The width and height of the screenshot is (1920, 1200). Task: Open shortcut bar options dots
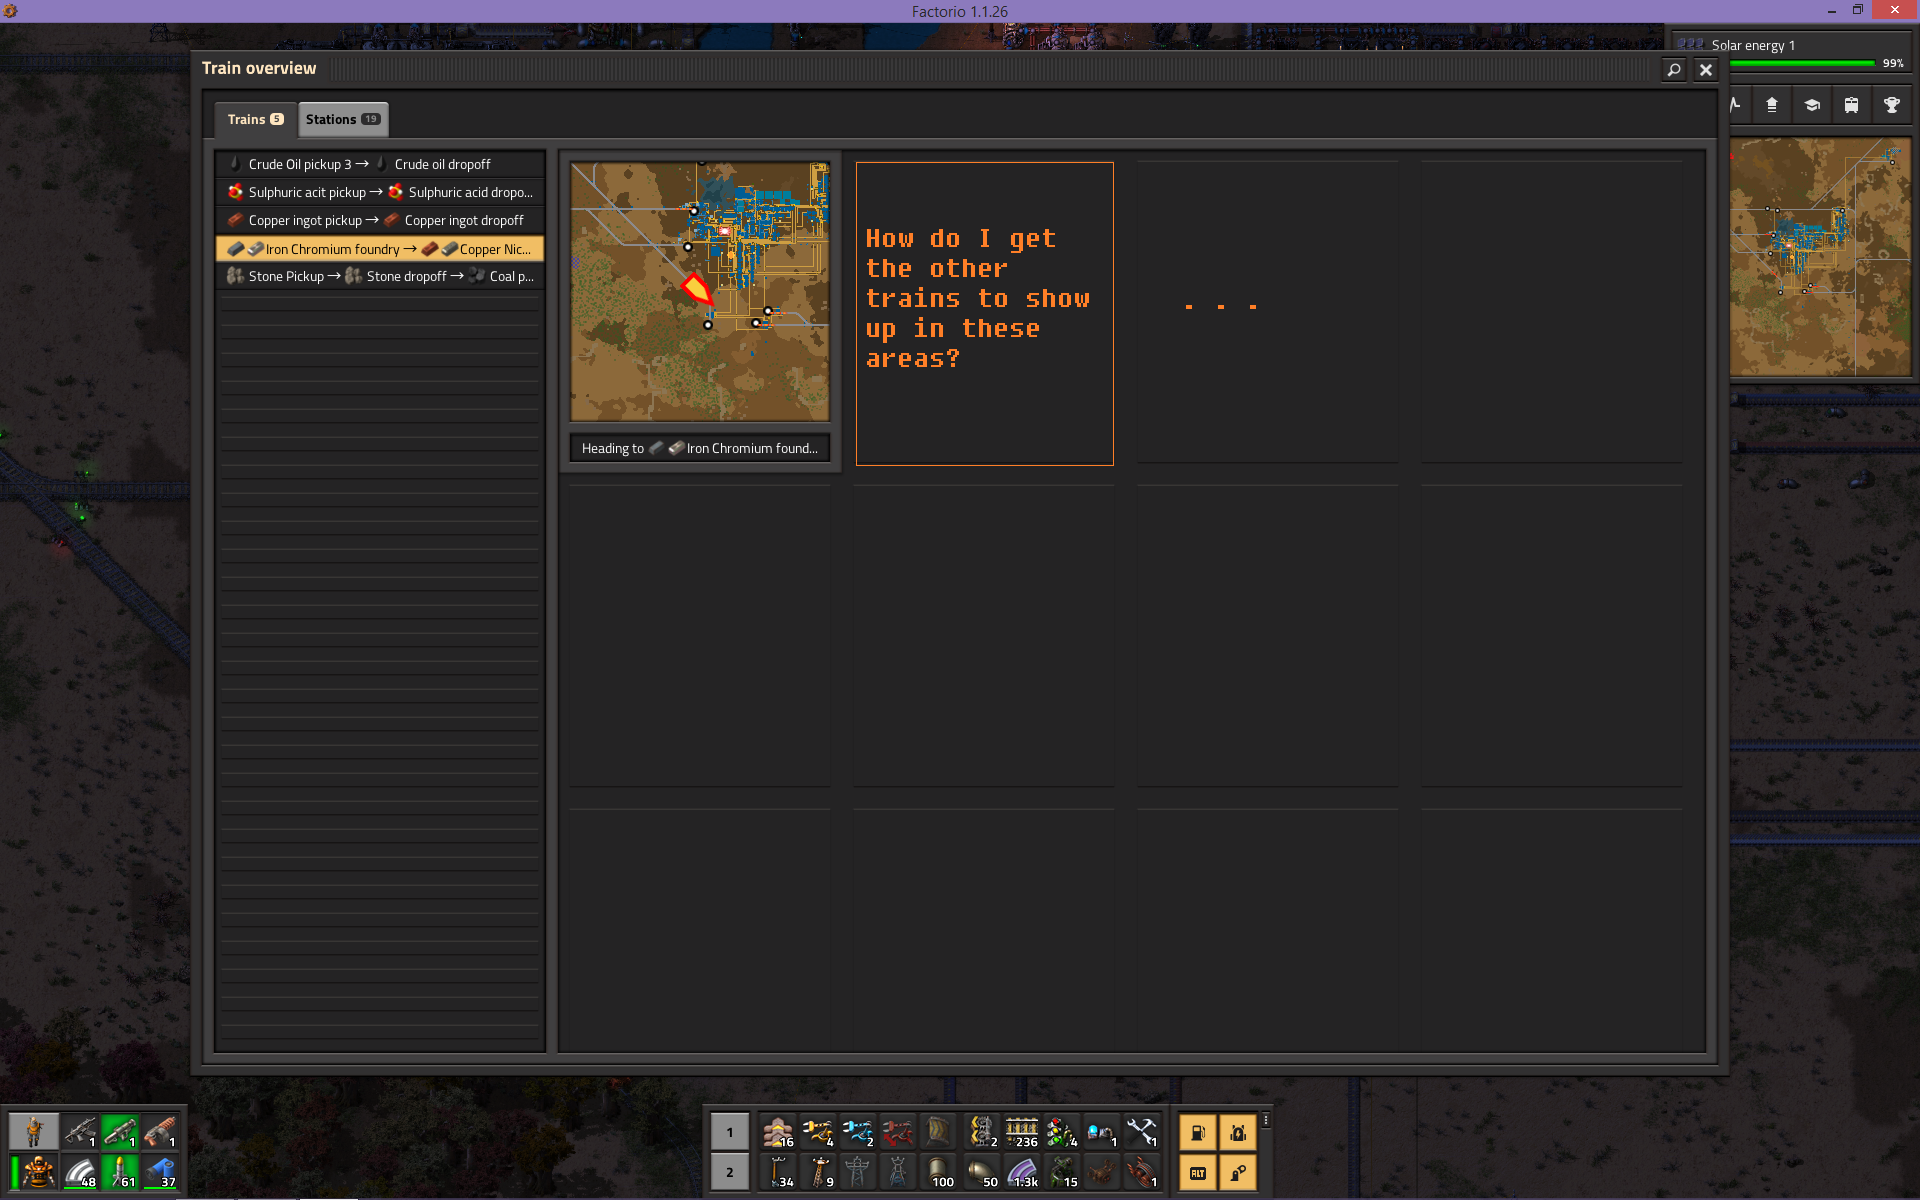(1266, 1121)
